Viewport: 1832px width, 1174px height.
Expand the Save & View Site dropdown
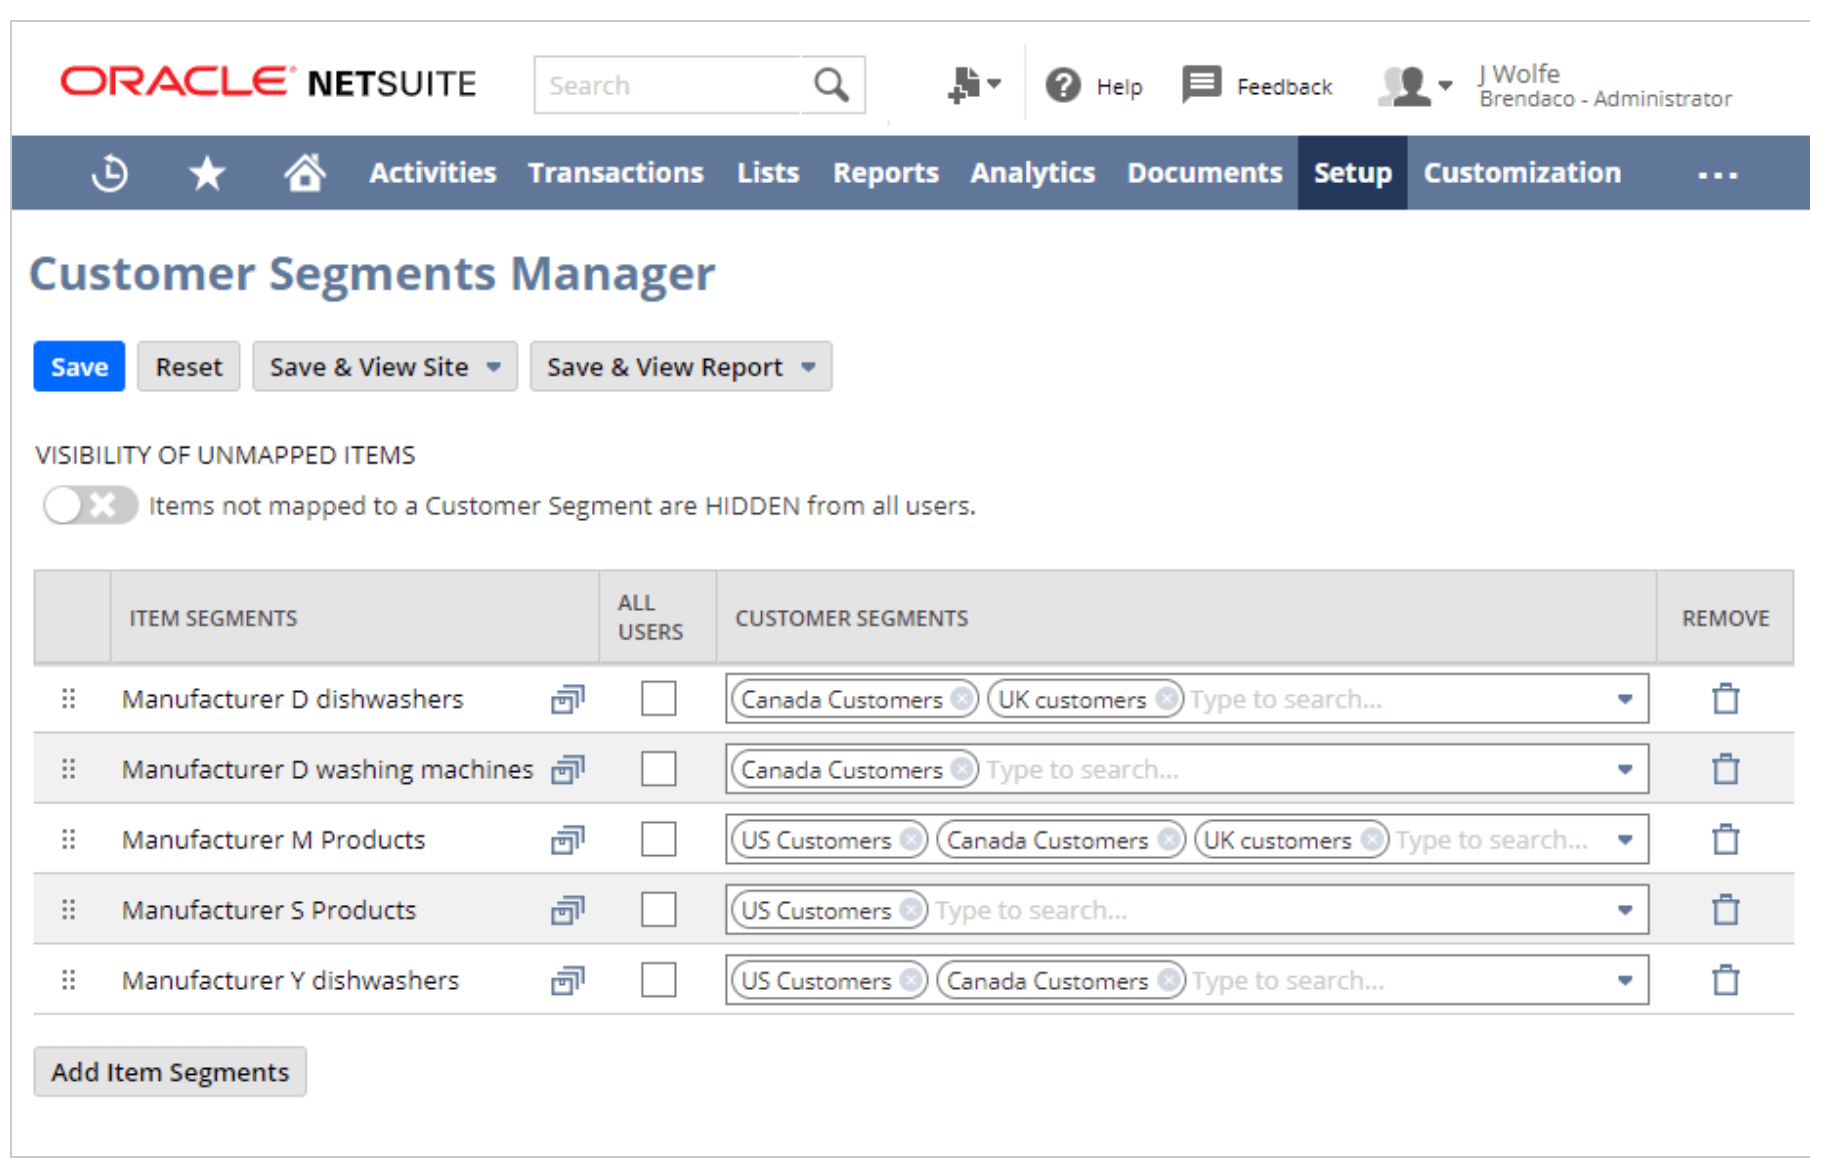(494, 367)
